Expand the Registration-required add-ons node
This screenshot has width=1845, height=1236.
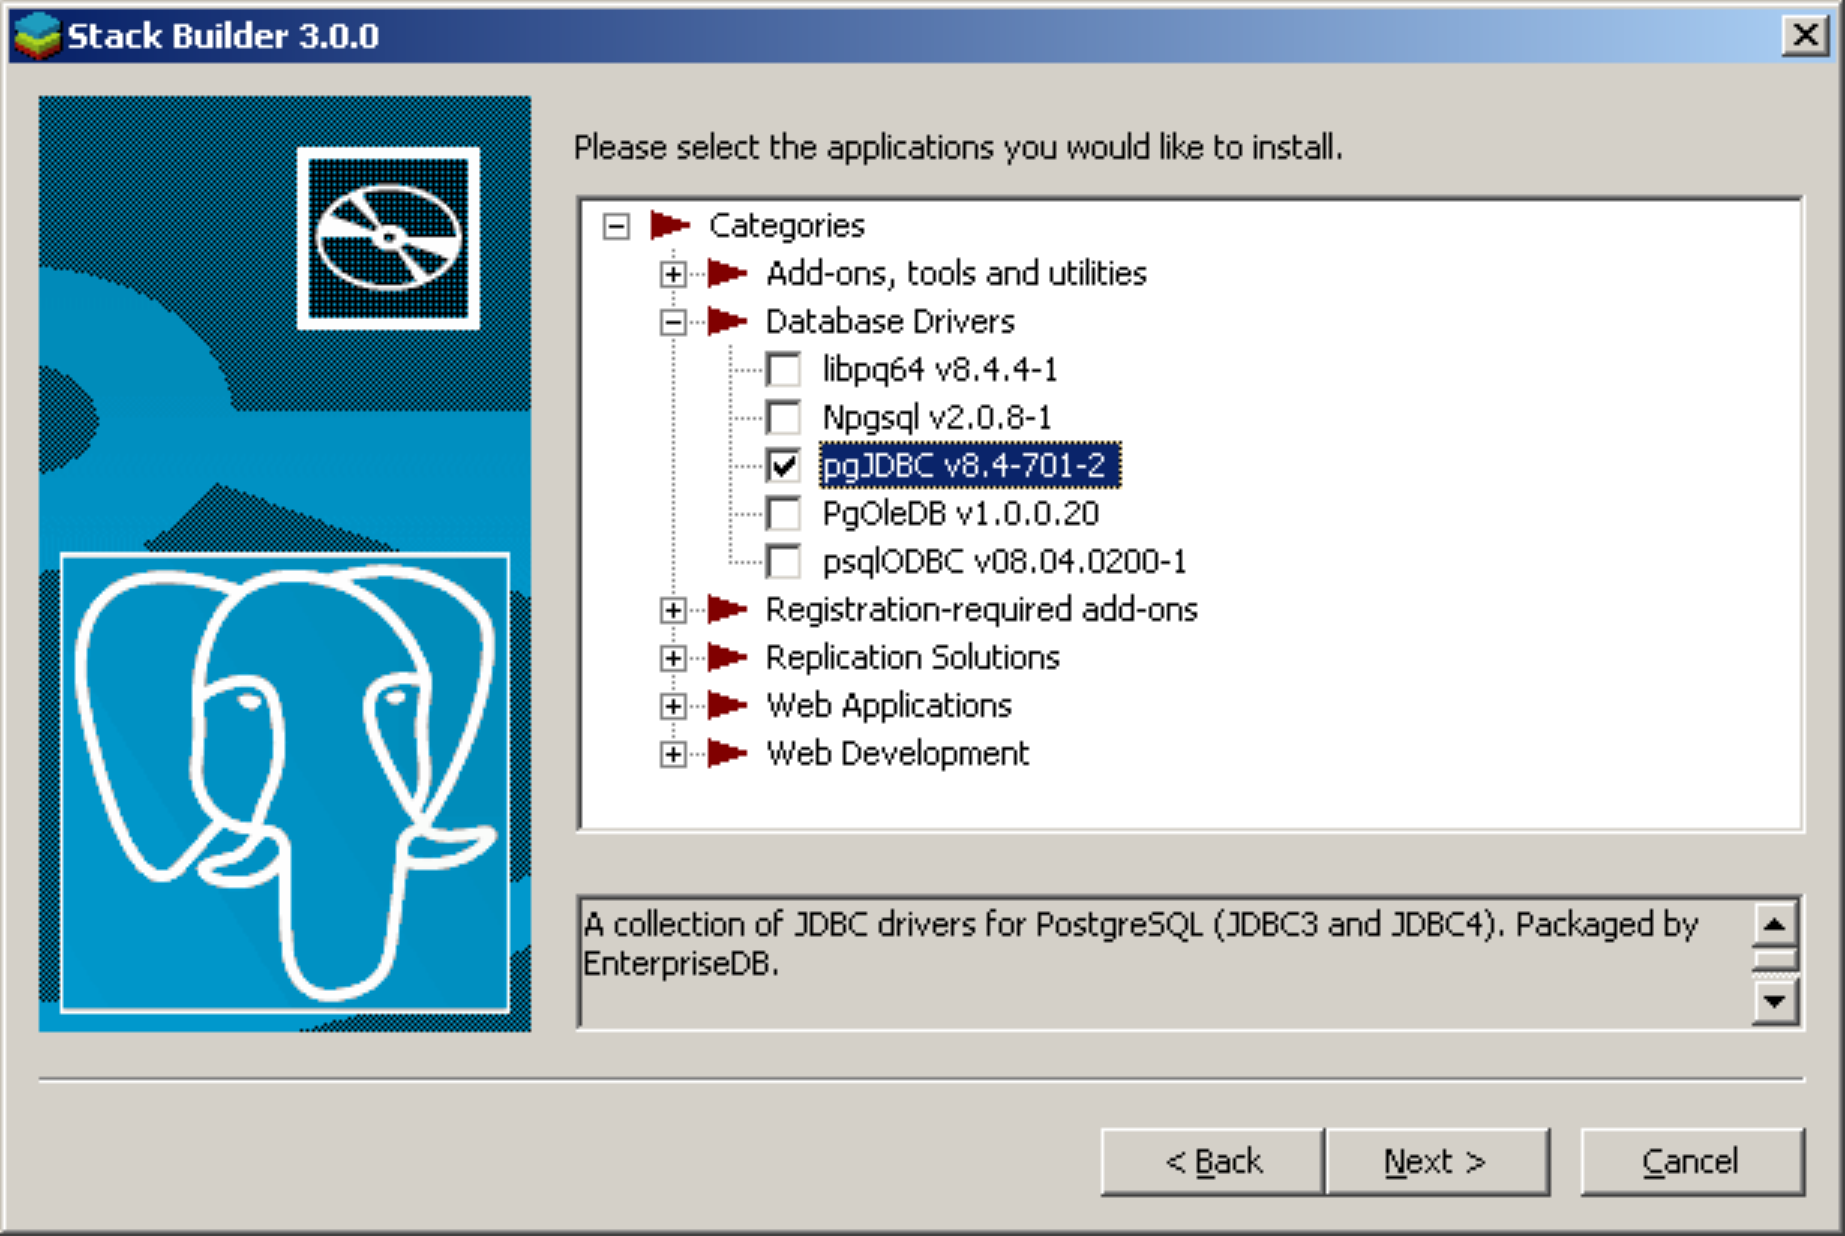[x=673, y=610]
